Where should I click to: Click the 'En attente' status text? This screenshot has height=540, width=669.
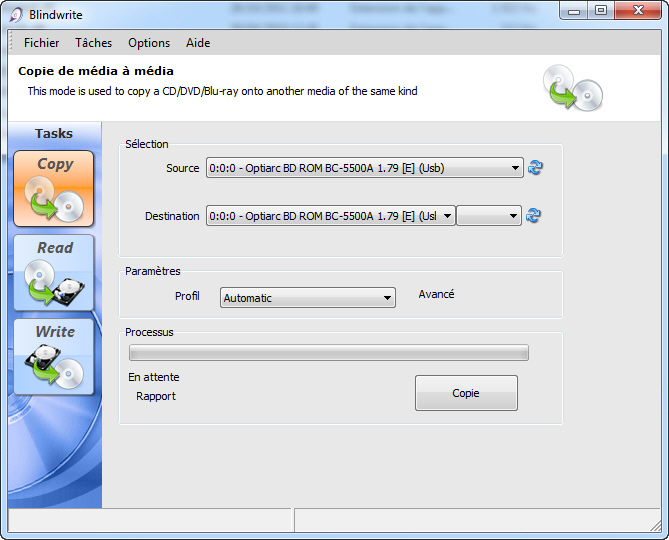pos(154,377)
